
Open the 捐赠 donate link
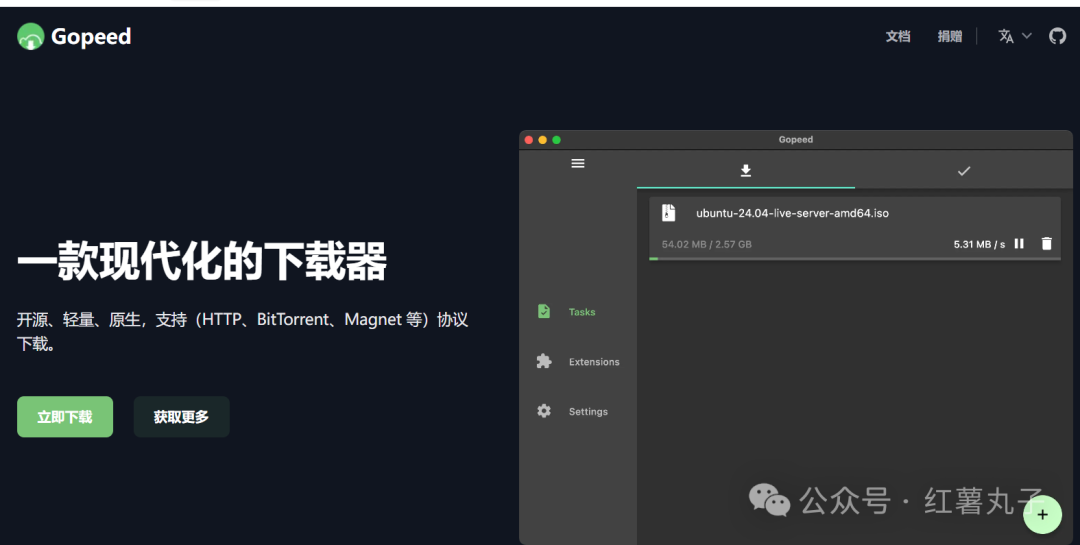pos(950,37)
